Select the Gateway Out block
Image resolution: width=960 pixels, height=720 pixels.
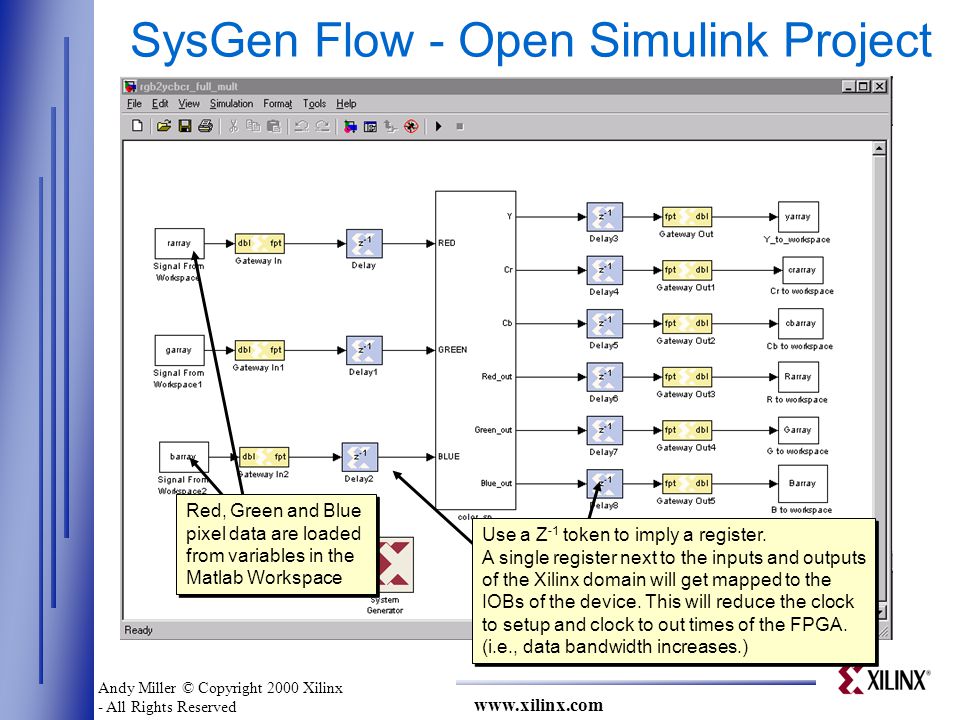point(687,217)
